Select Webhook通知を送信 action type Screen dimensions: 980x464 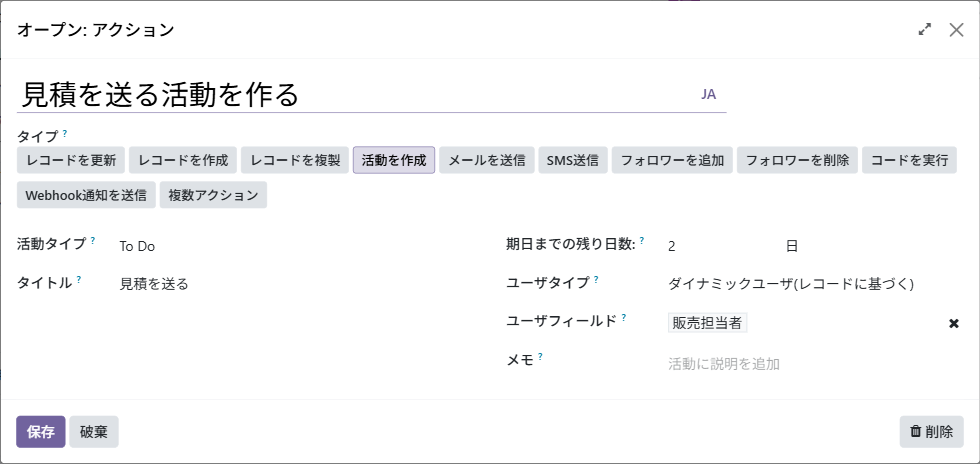click(x=86, y=195)
